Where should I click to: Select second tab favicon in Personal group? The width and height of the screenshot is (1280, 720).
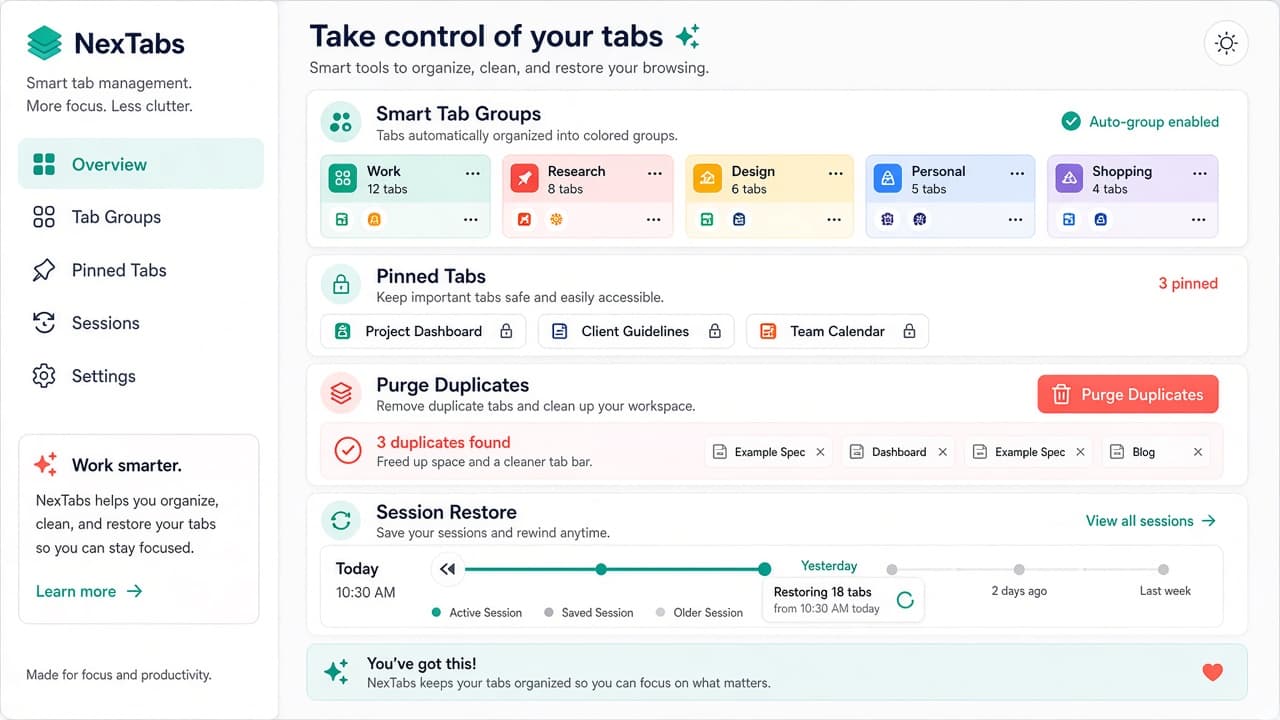(x=920, y=219)
